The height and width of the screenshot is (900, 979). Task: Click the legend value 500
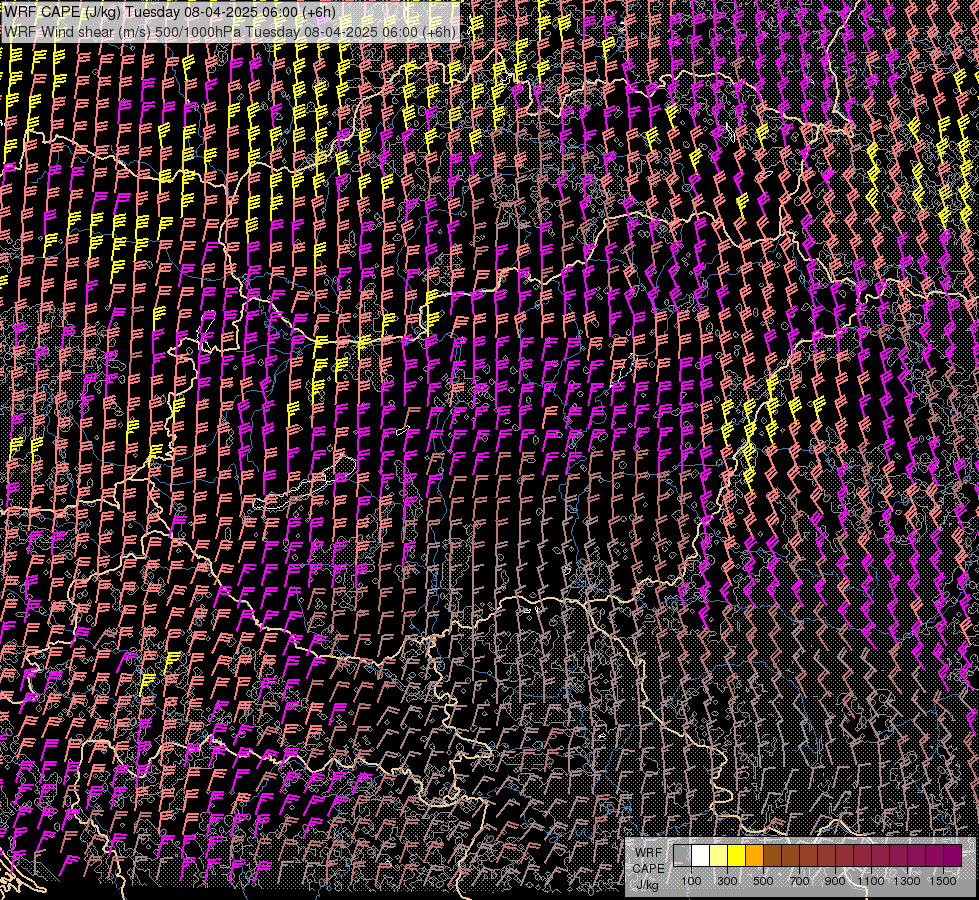[x=763, y=881]
